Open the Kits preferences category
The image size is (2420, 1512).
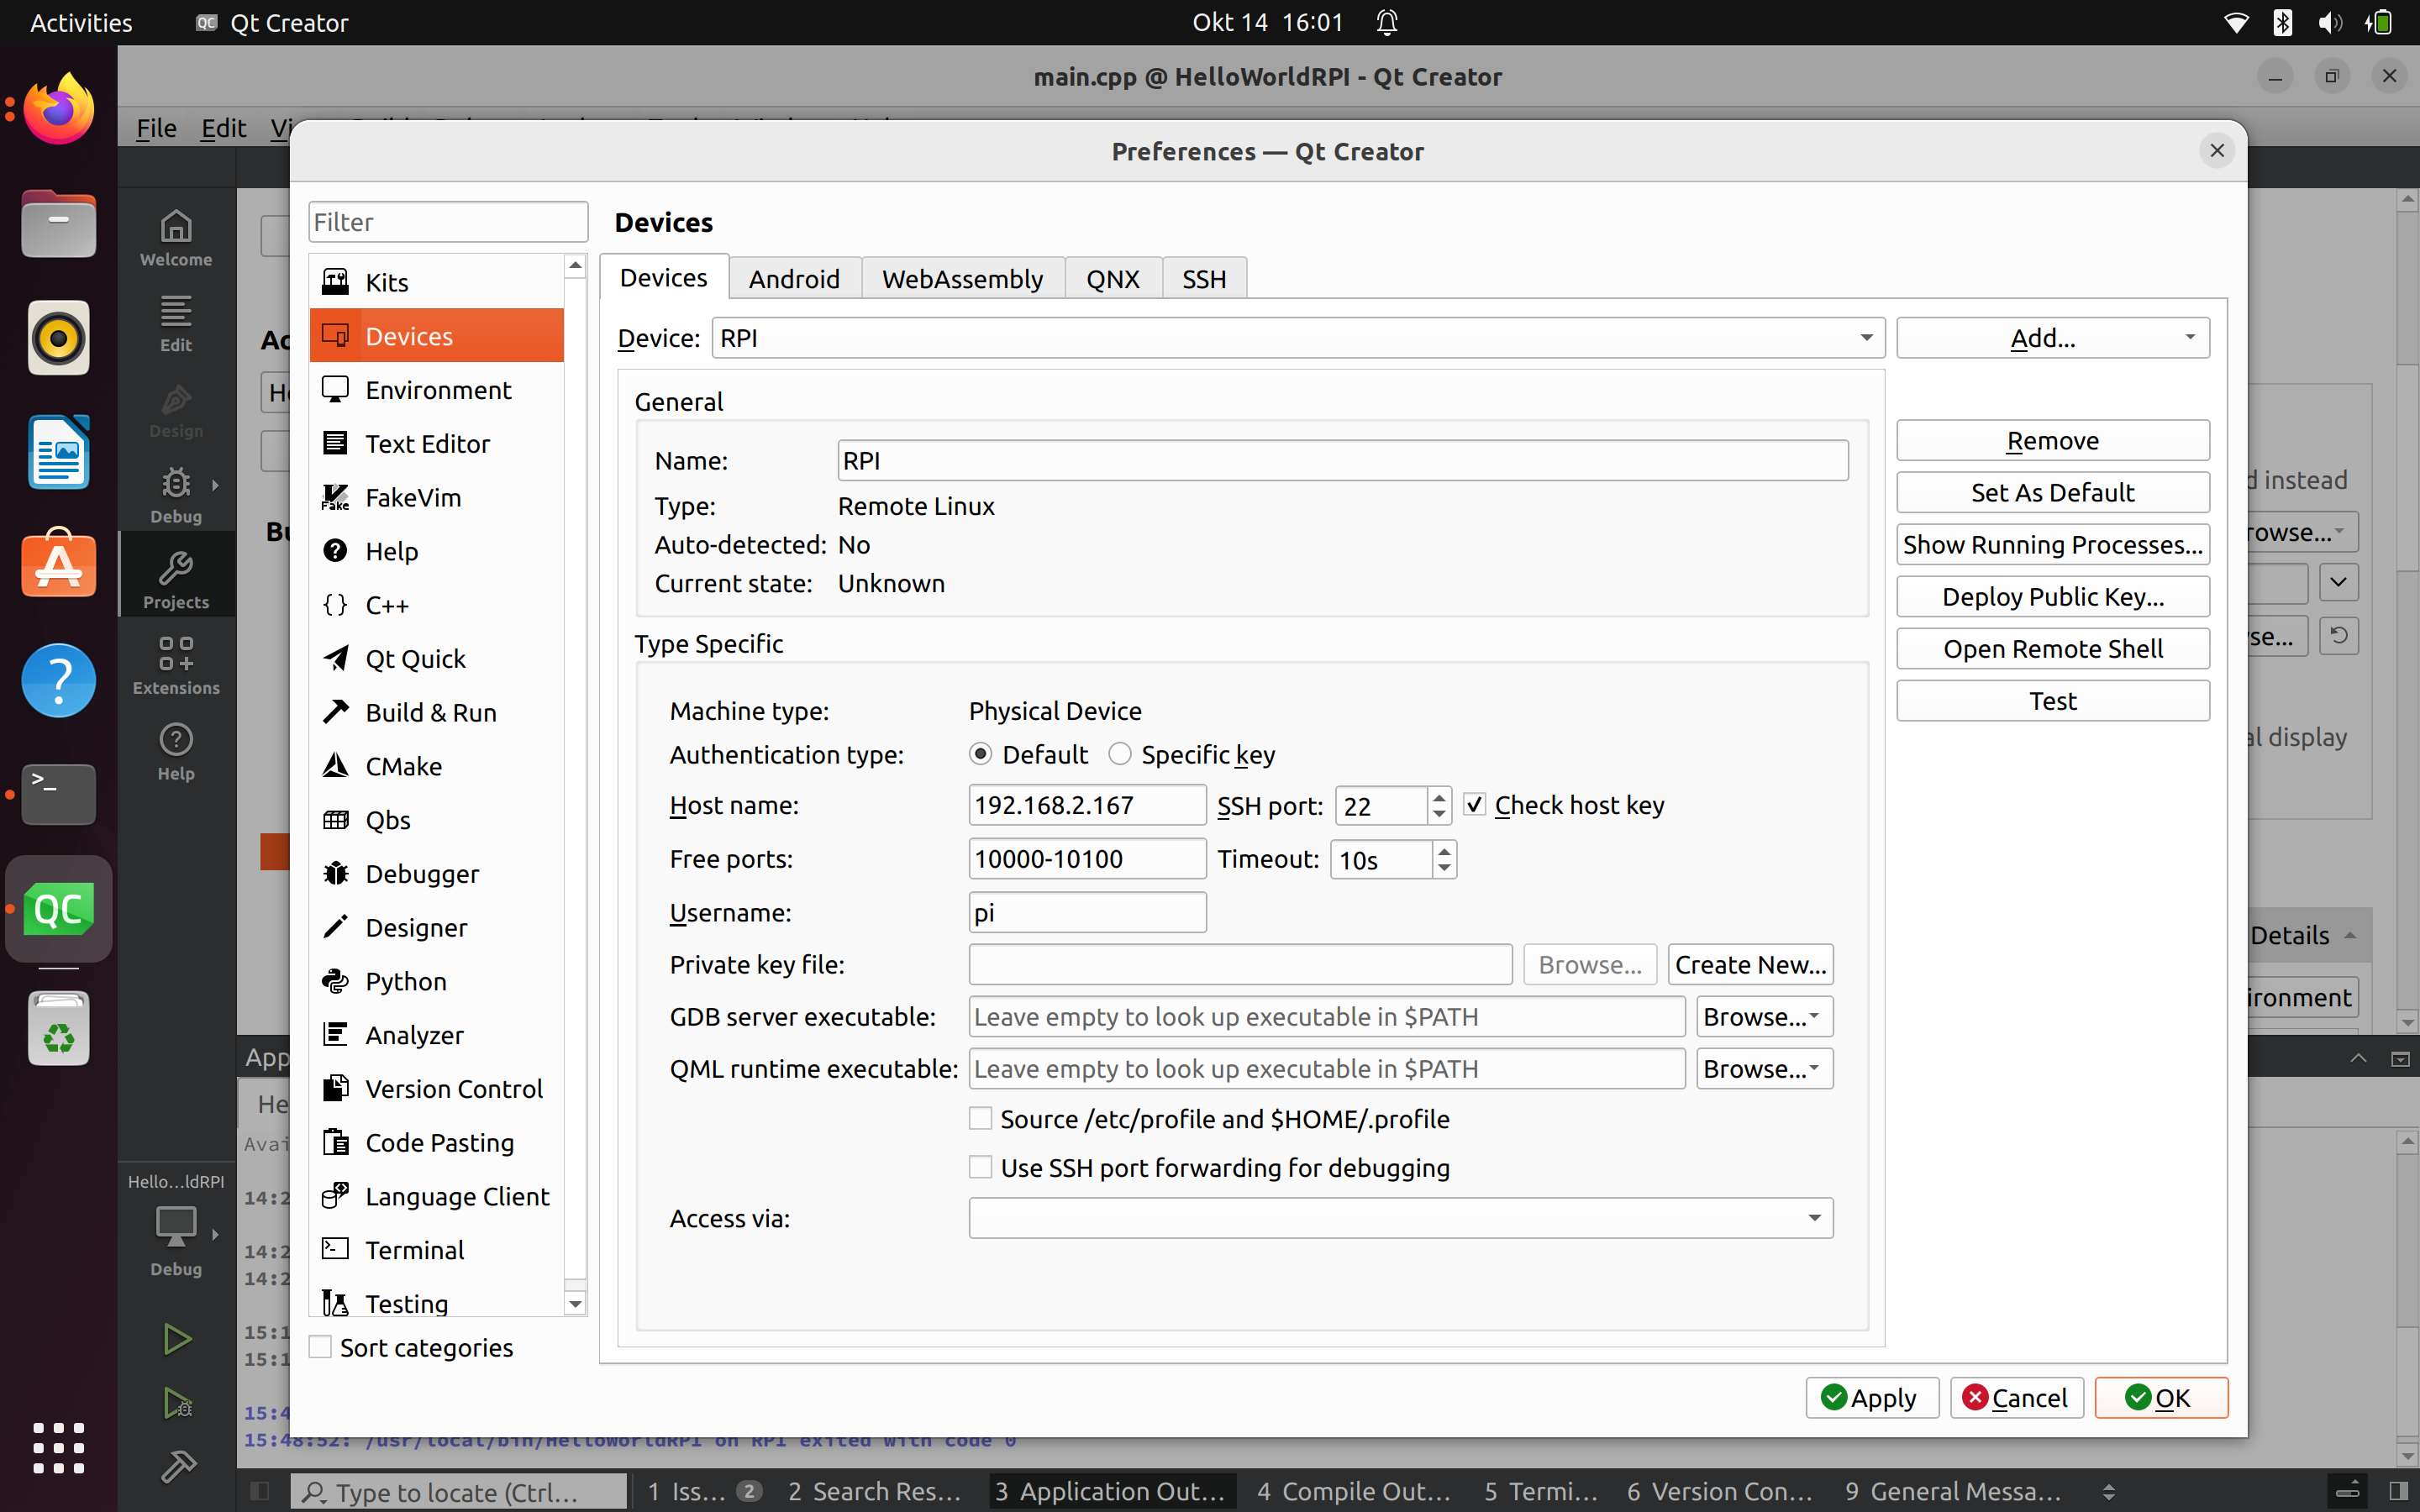[x=437, y=282]
